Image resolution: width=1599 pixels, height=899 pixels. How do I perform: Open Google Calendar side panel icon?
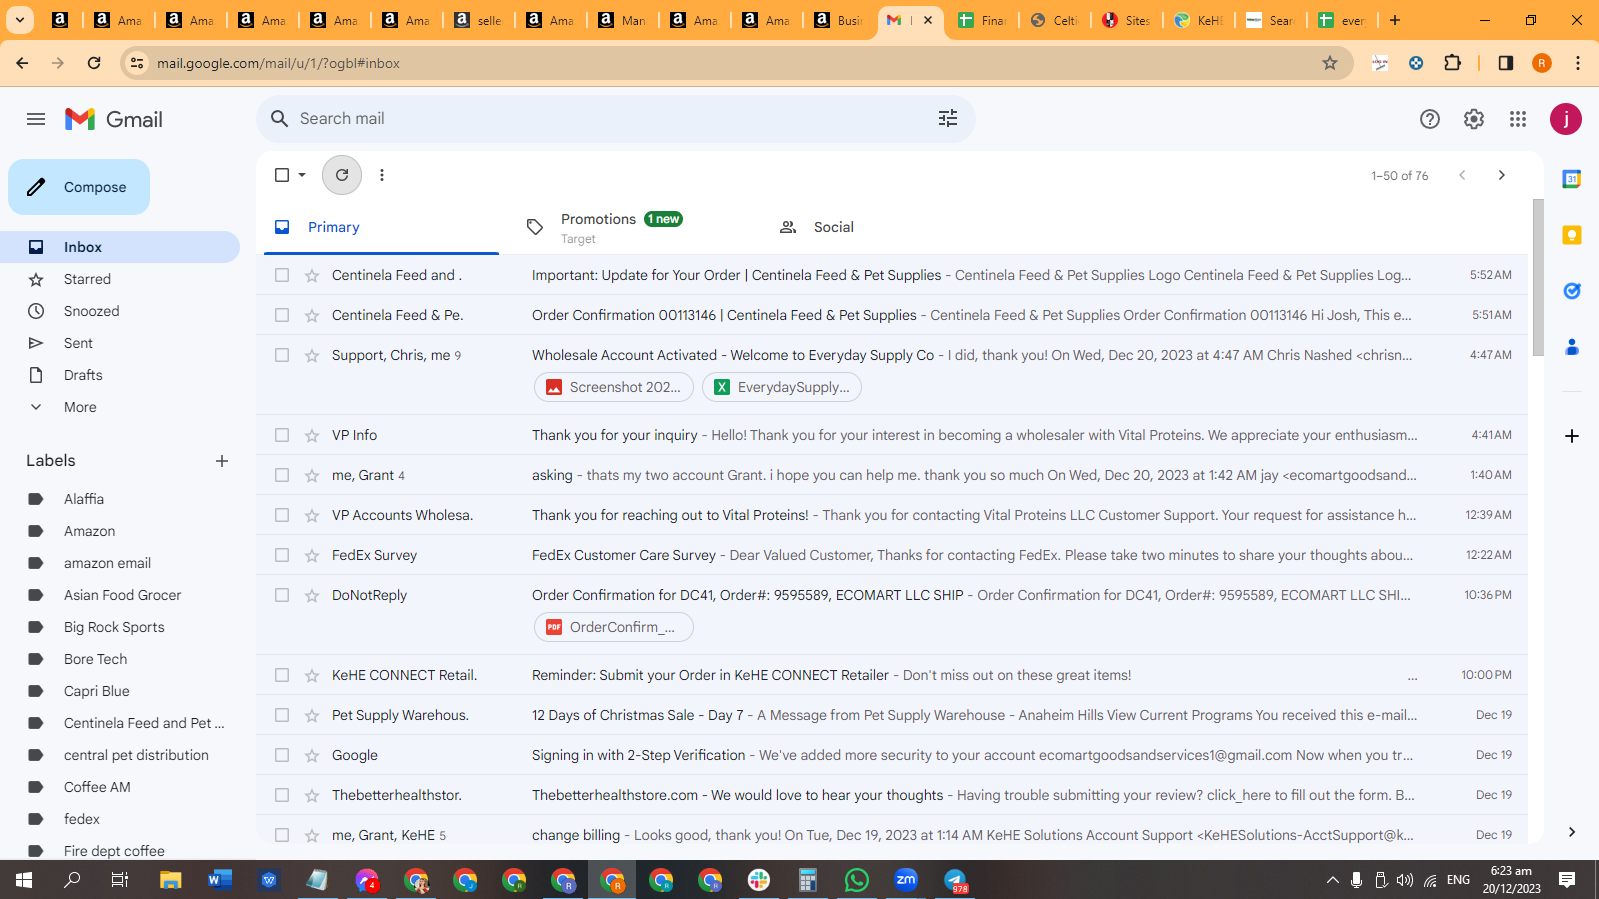[x=1572, y=179]
